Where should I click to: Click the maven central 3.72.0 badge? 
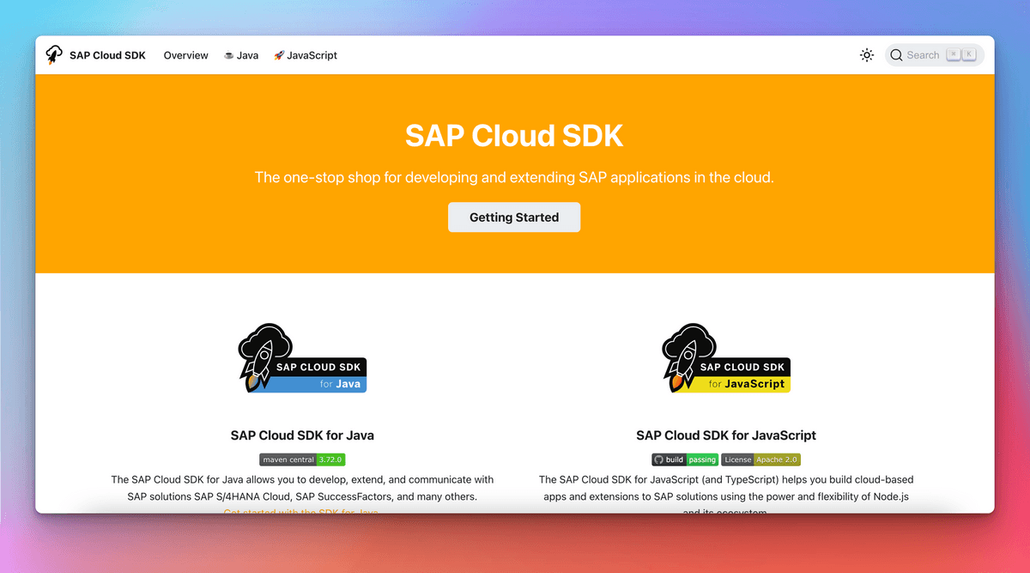(x=302, y=459)
